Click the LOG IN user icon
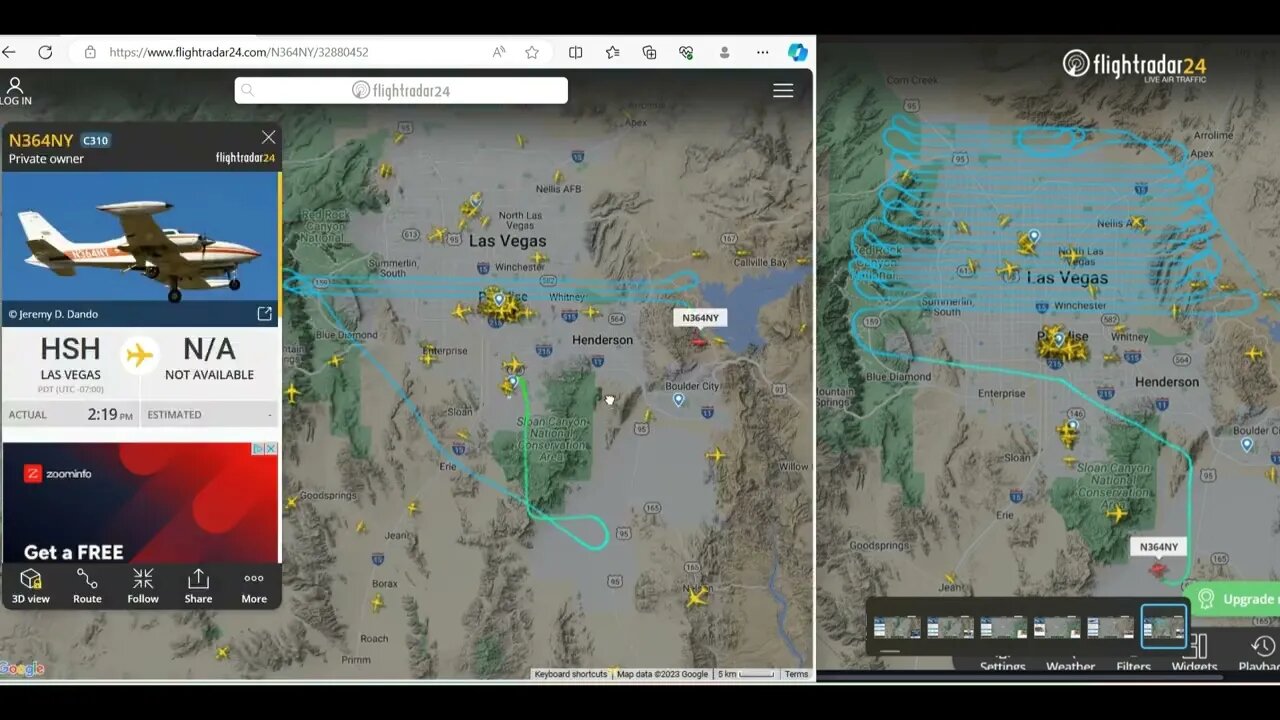 tap(15, 91)
